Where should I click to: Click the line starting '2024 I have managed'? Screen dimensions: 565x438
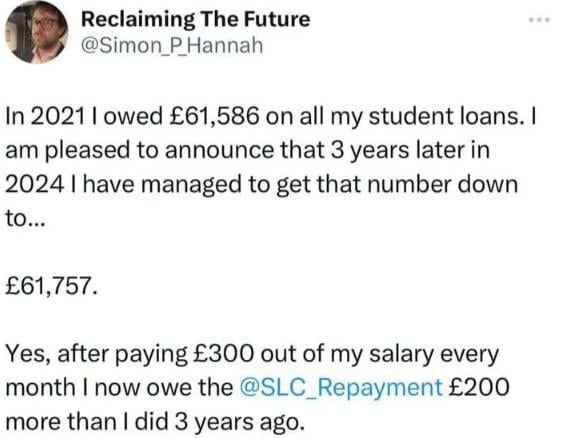click(262, 184)
